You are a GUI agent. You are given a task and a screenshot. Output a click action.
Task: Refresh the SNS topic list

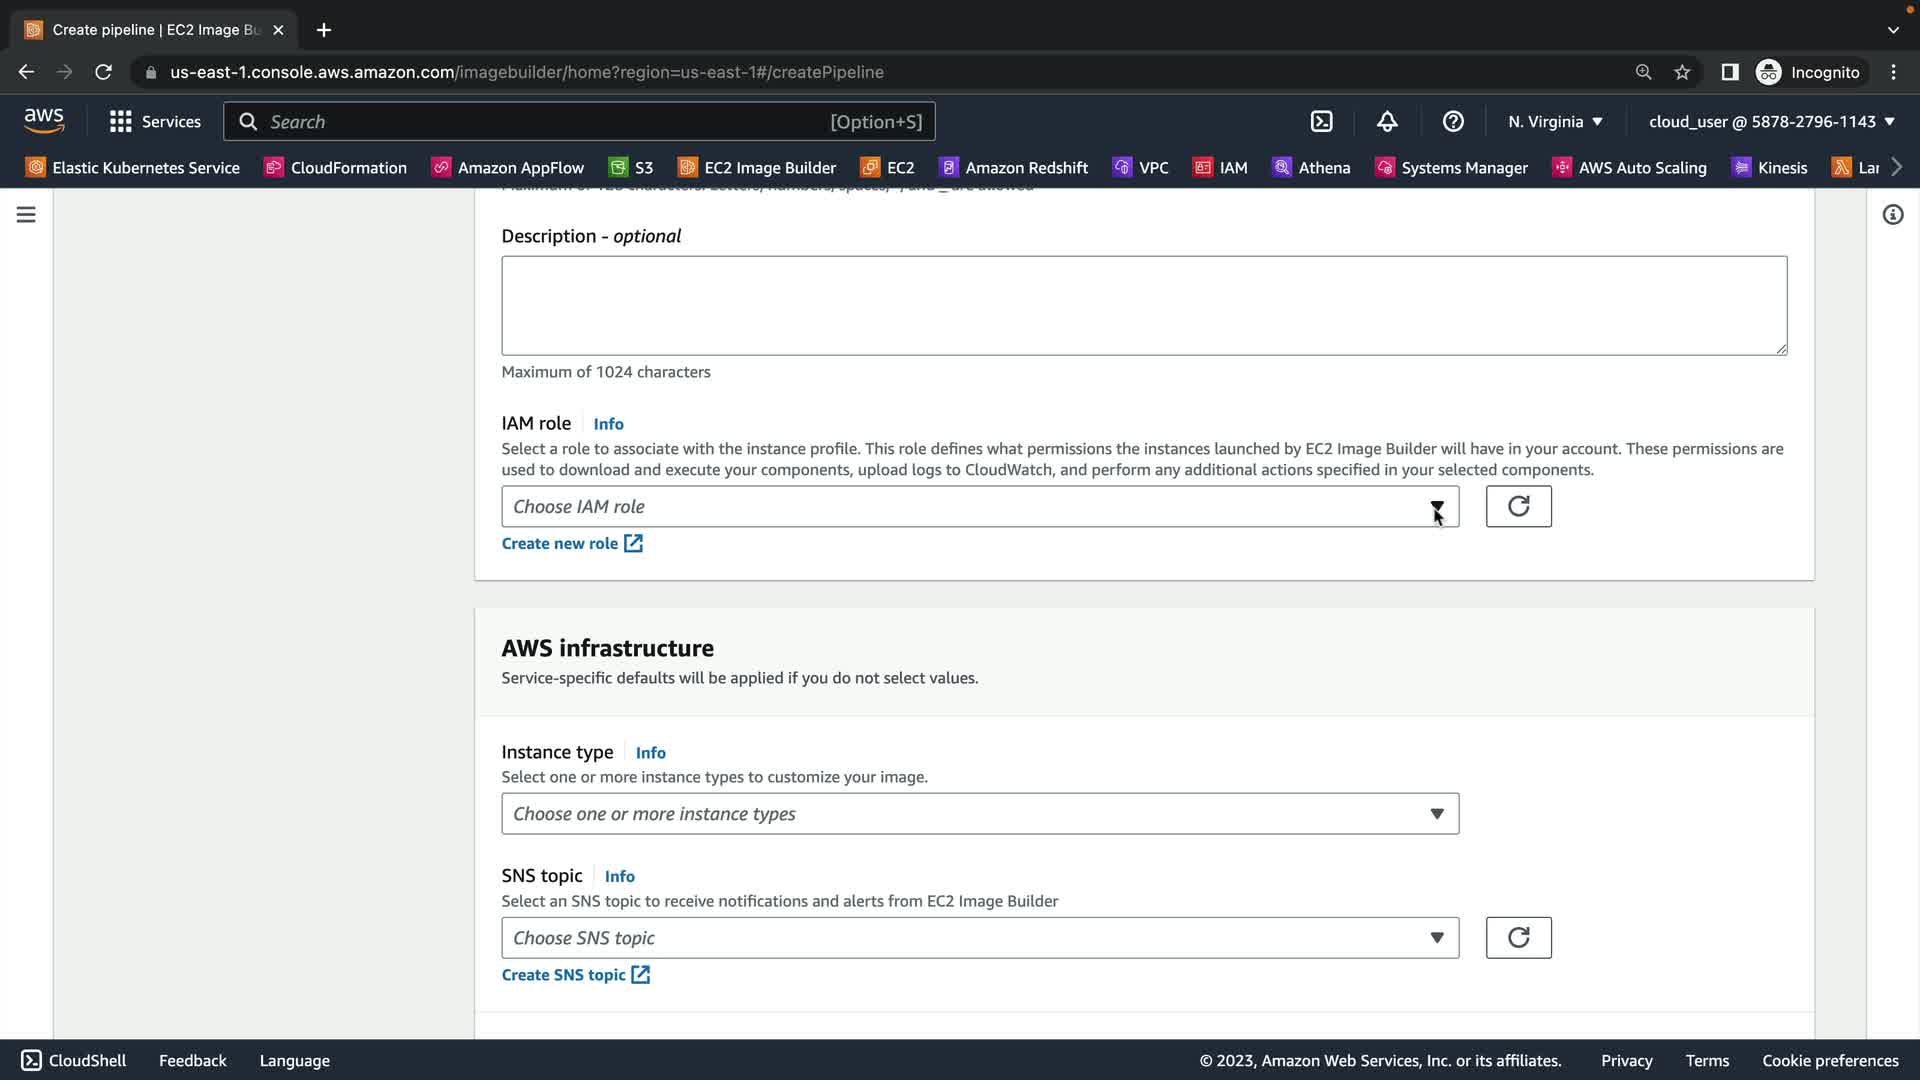tap(1518, 938)
